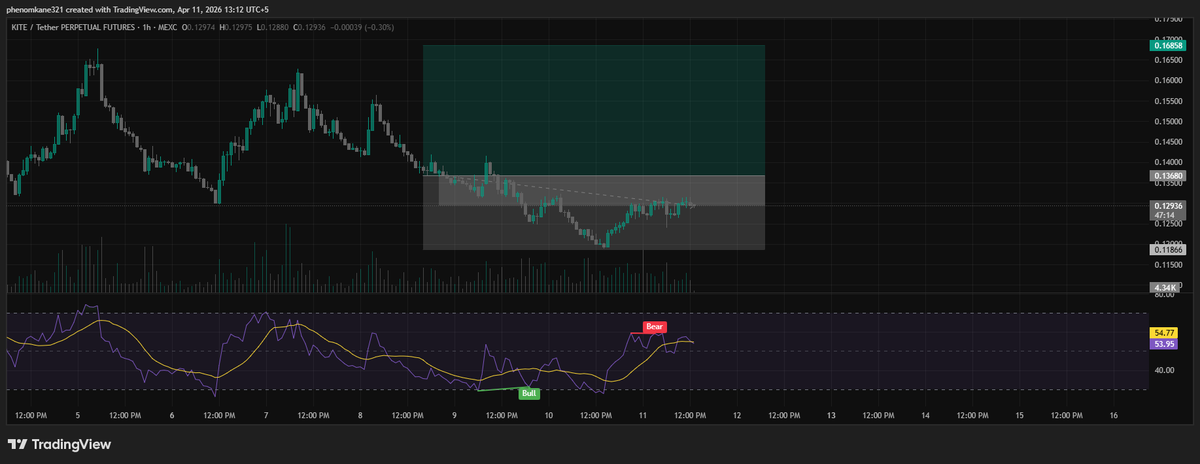
Task: Select the green 0.16858 target price label
Action: pos(1167,45)
